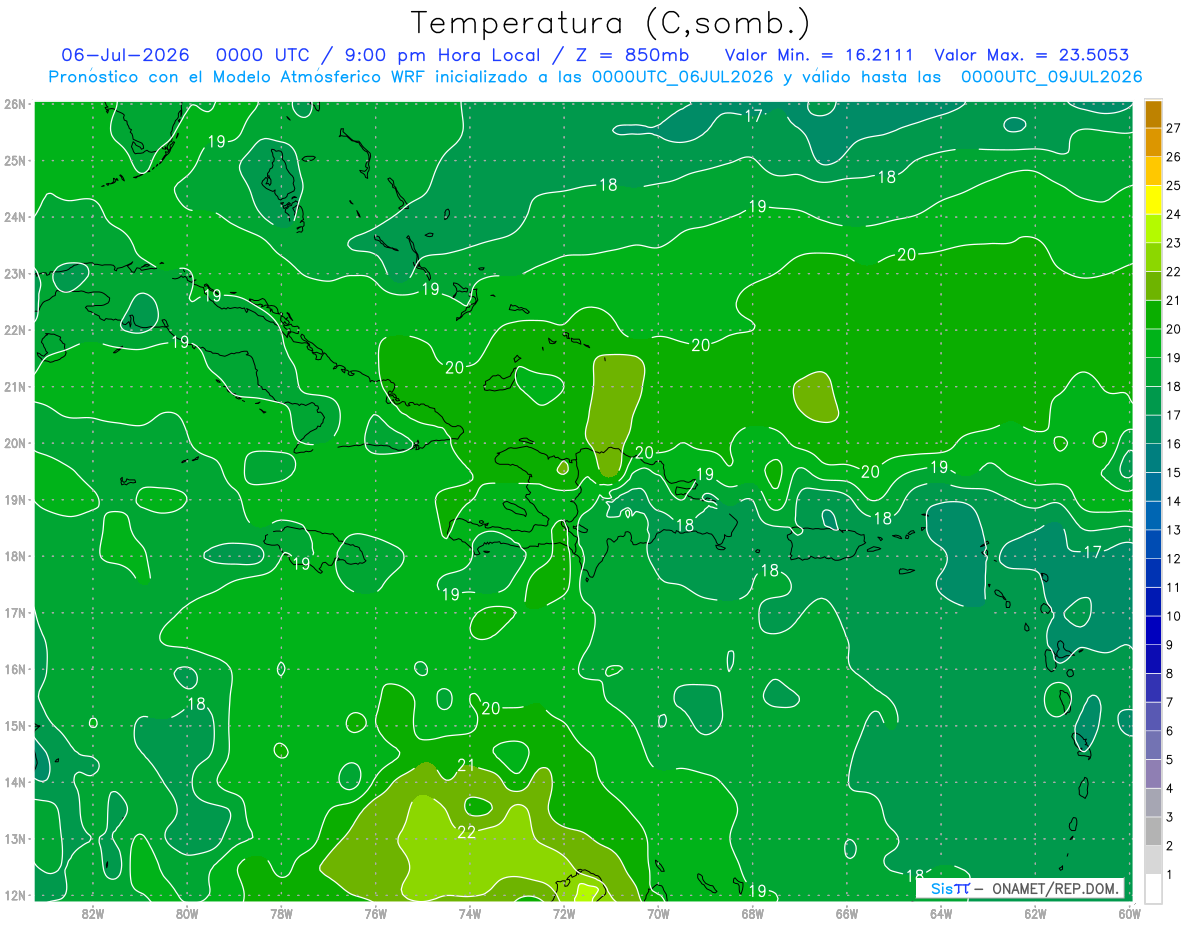The height and width of the screenshot is (927, 1200).
Task: Click the 12N latitude axis label
Action: click(15, 895)
